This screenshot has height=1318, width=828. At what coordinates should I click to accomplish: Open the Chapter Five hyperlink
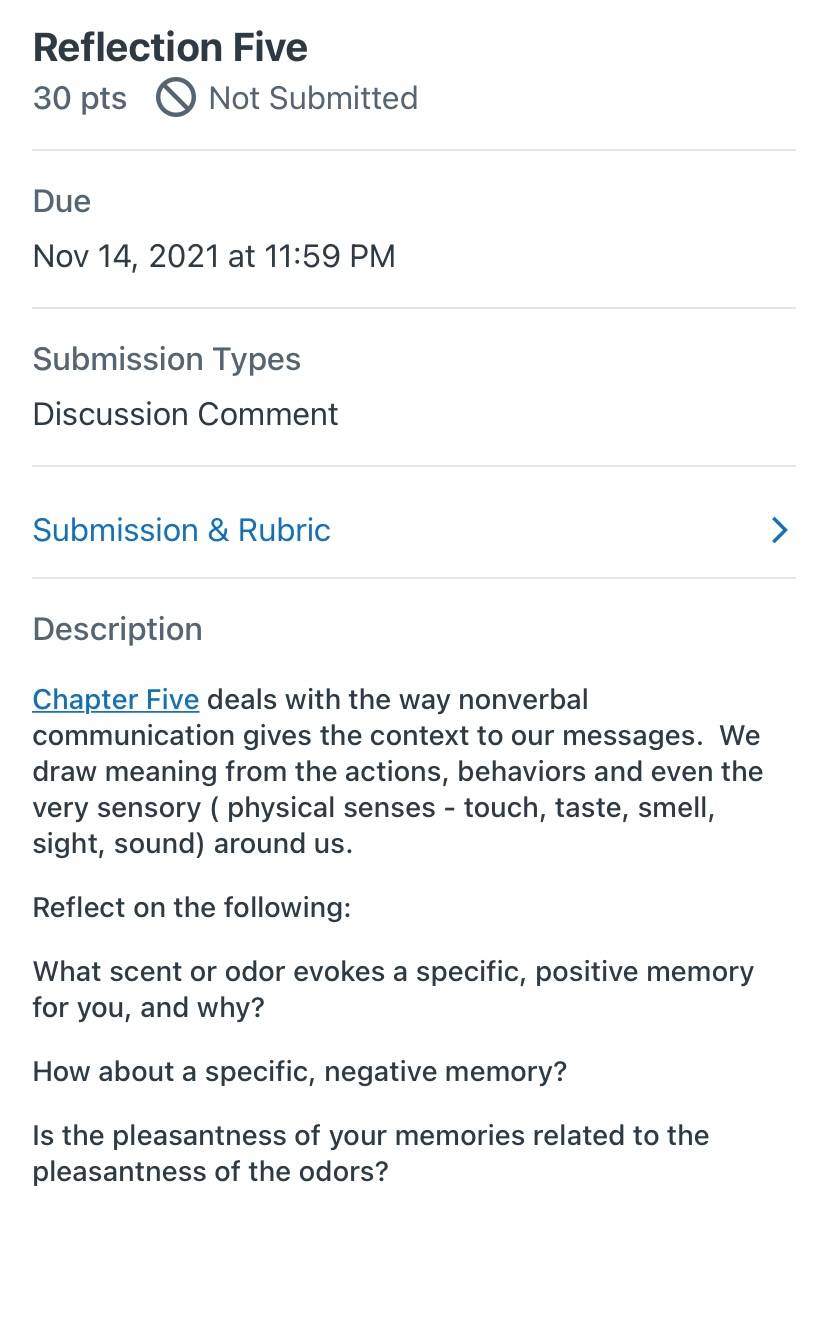click(116, 699)
